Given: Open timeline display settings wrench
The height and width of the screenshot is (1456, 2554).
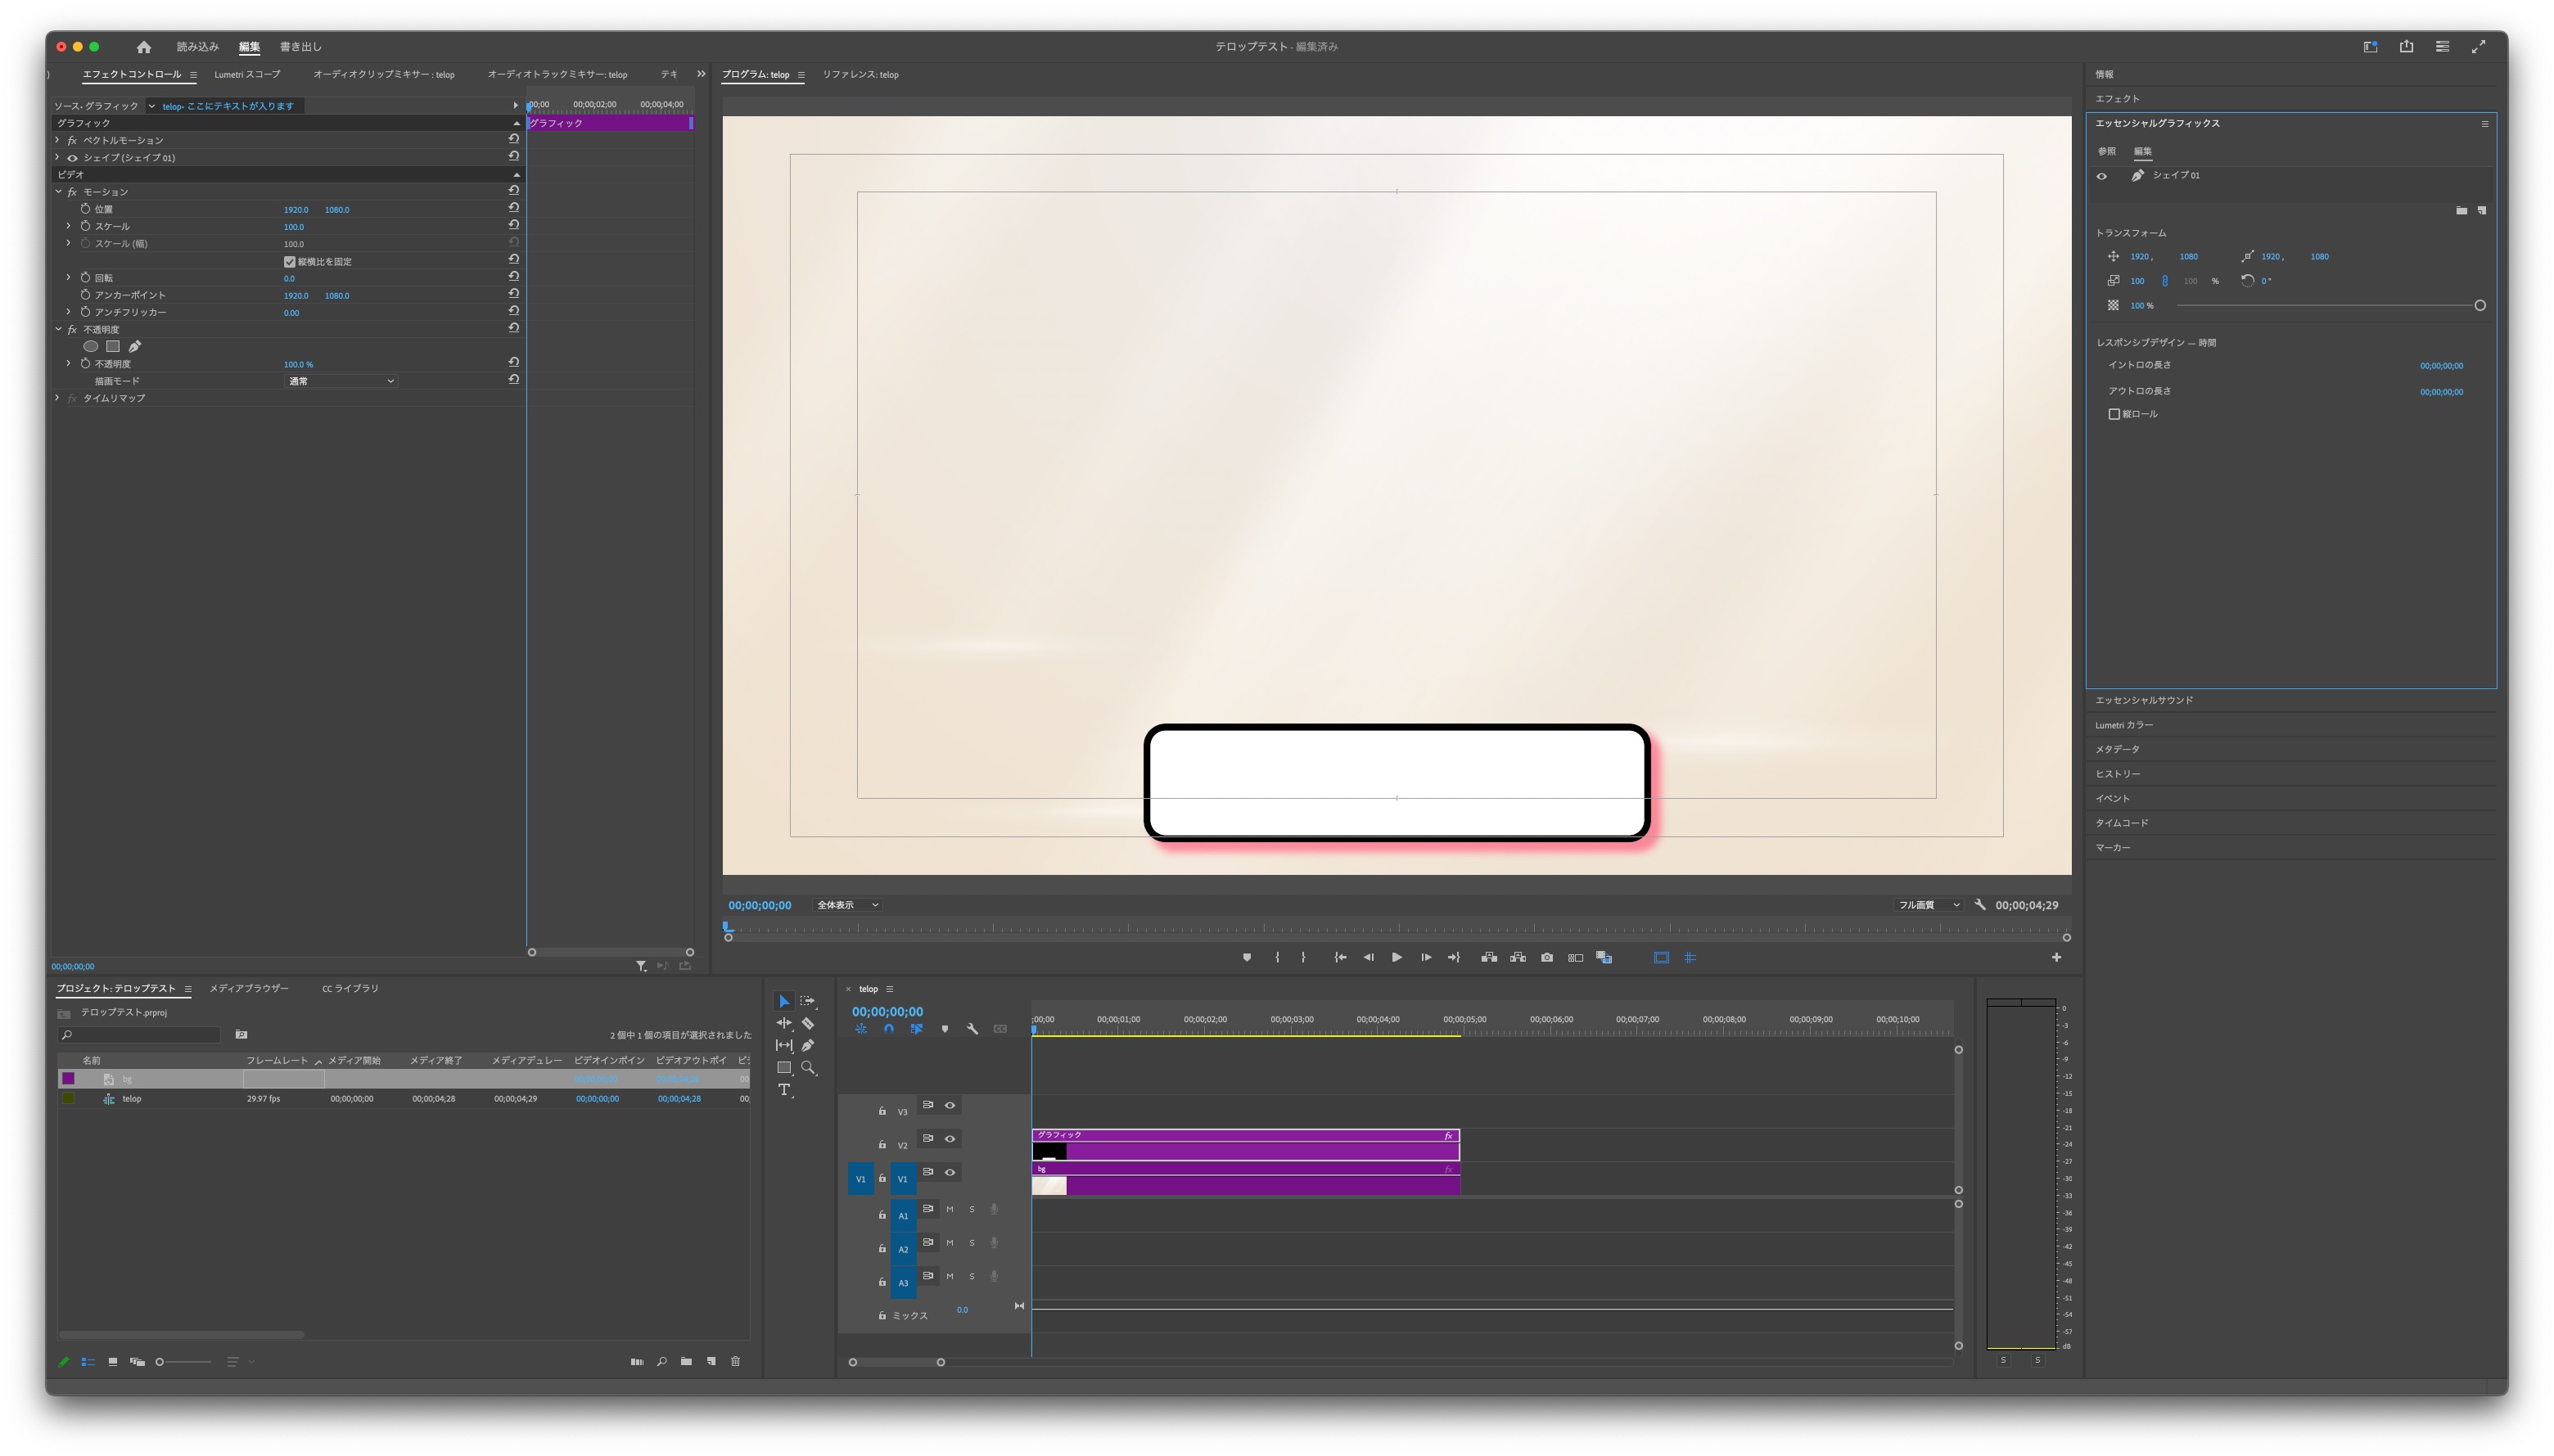Looking at the screenshot, I should tap(972, 1028).
